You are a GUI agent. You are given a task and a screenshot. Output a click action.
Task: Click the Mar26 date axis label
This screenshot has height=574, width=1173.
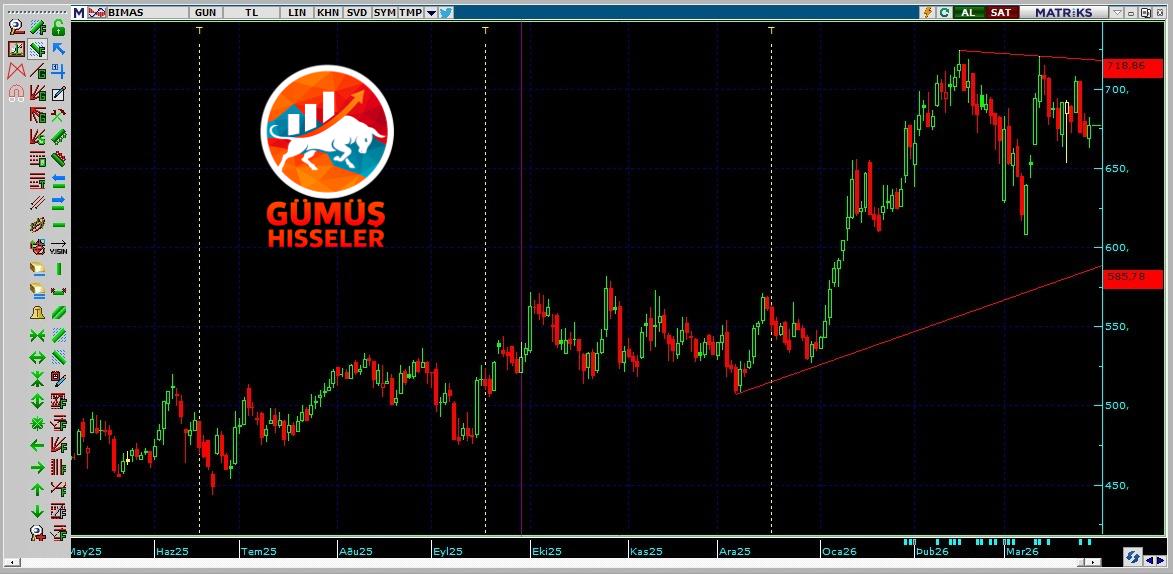(x=1021, y=552)
